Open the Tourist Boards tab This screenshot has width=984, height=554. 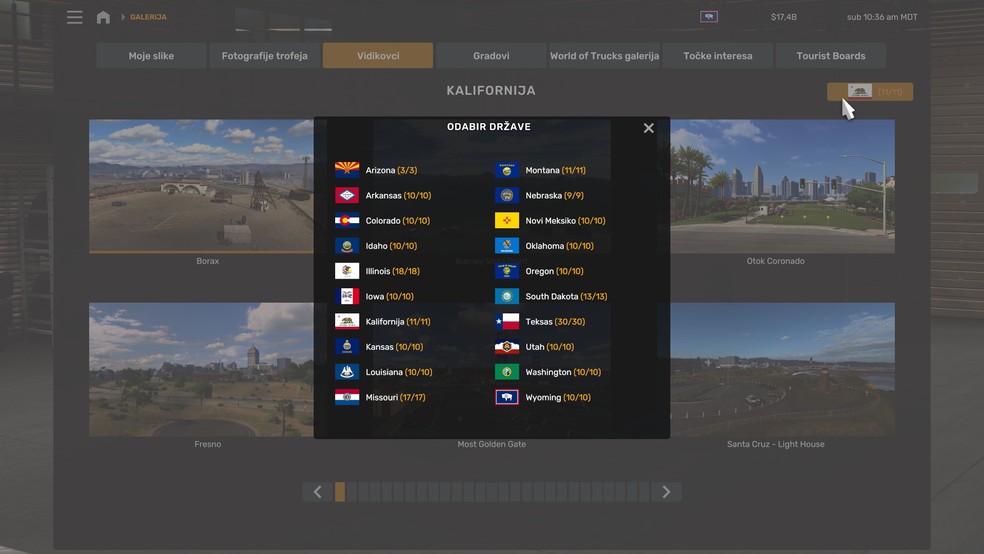[831, 56]
